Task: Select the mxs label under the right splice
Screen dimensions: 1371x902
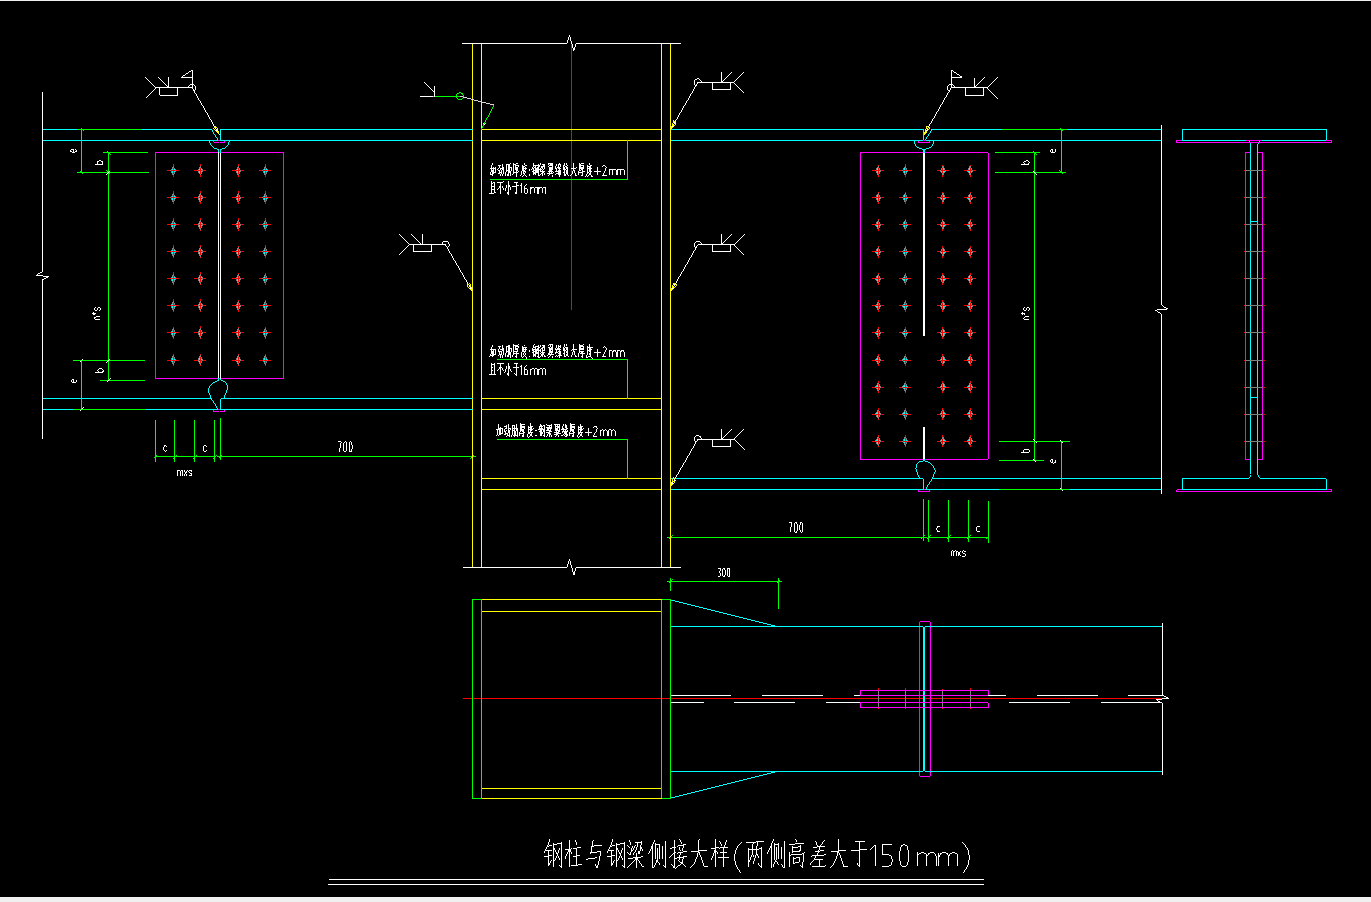Action: [x=958, y=553]
